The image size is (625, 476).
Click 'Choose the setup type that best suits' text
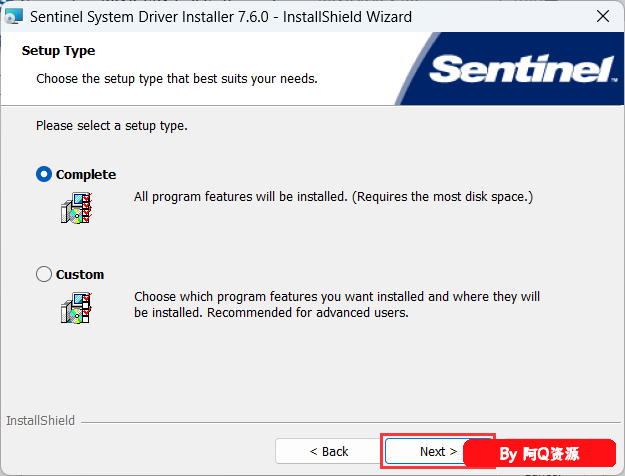pos(177,79)
